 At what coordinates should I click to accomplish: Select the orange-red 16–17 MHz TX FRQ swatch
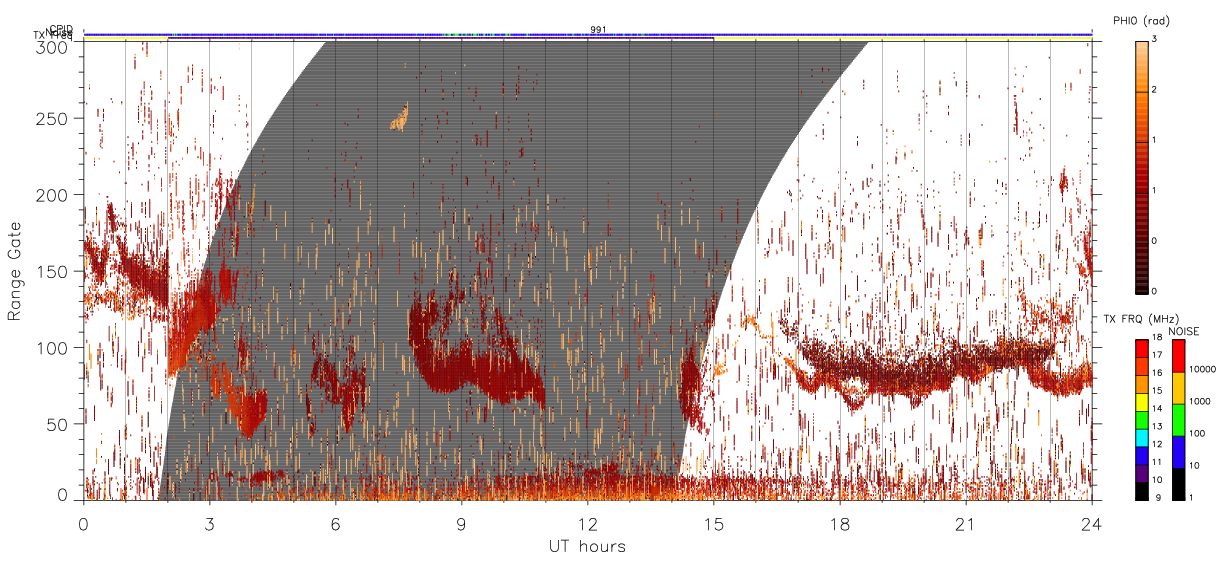tap(1144, 364)
